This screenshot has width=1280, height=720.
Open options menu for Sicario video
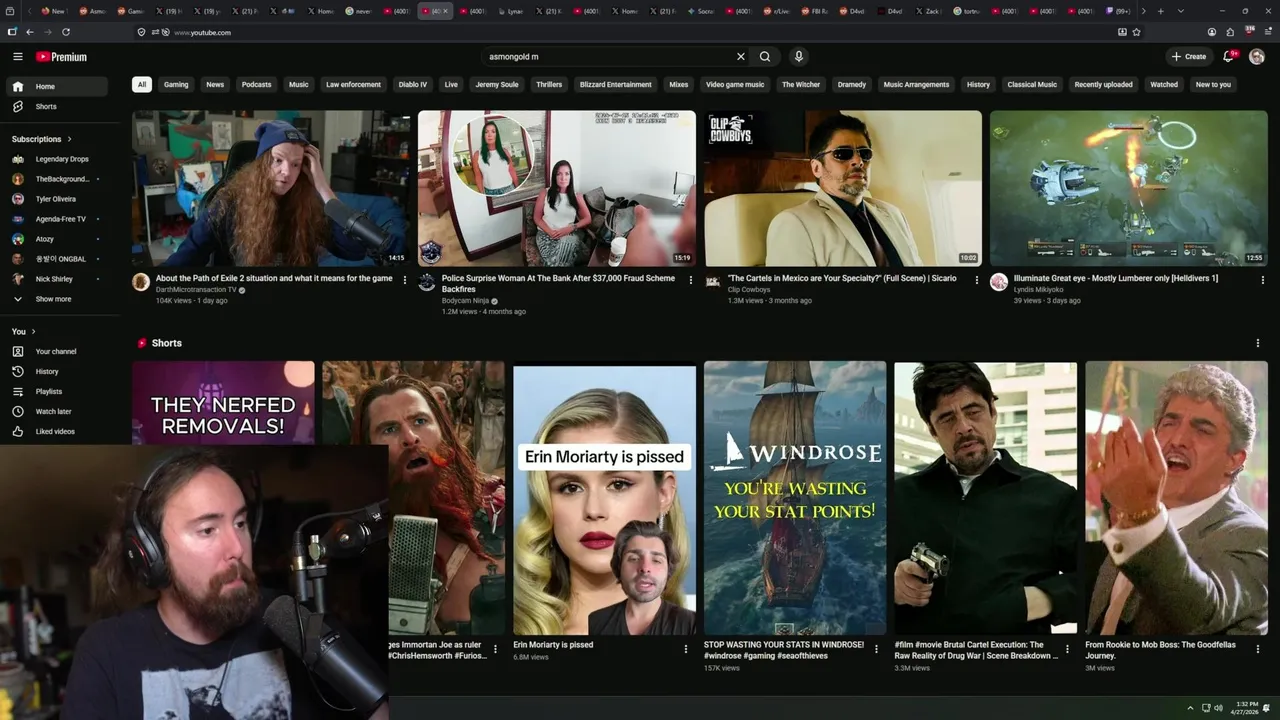[977, 280]
